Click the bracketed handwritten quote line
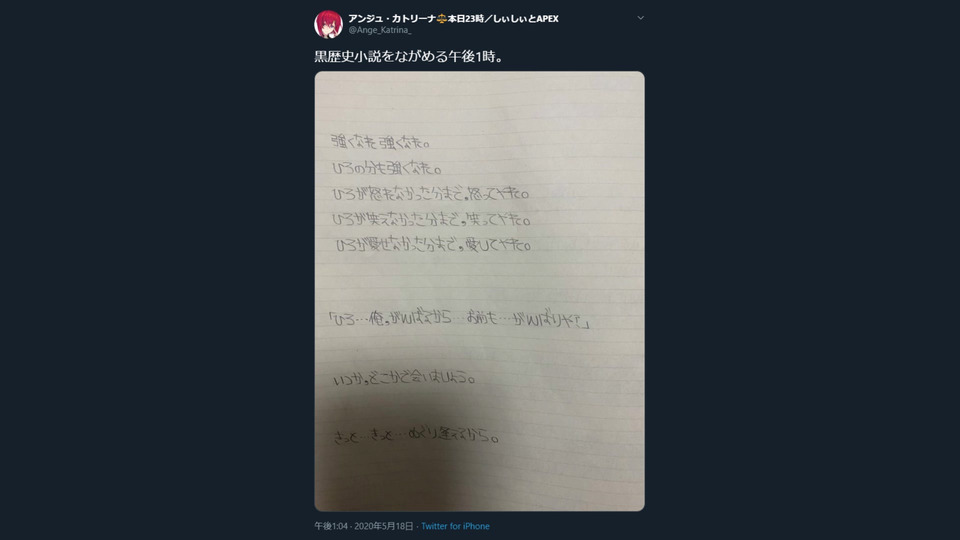Image resolution: width=960 pixels, height=540 pixels. click(x=459, y=320)
